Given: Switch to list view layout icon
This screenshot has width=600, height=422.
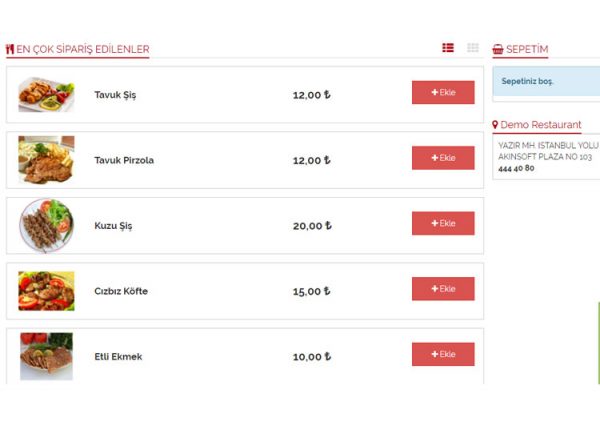Looking at the screenshot, I should click(448, 48).
